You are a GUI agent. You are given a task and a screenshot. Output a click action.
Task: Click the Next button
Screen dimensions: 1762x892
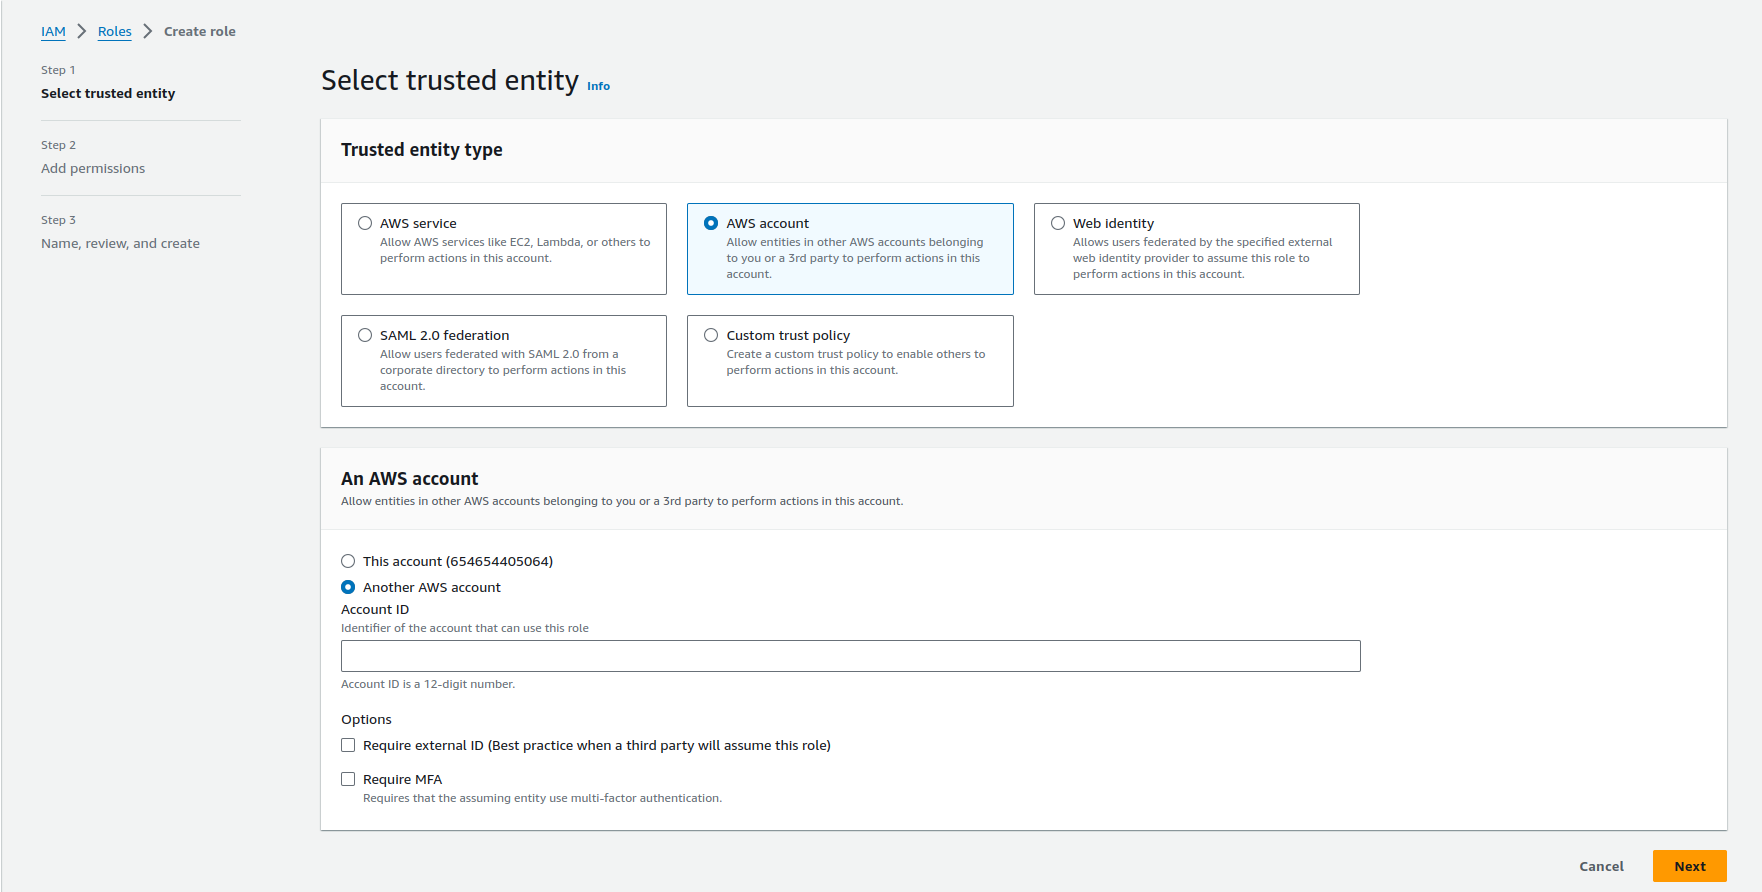(x=1690, y=866)
